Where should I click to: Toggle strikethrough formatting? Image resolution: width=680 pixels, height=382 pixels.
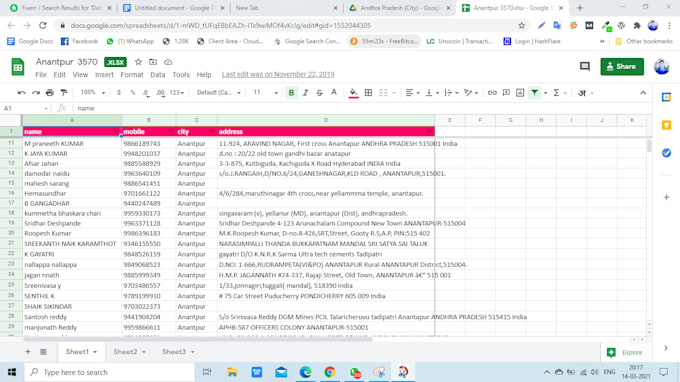(x=320, y=93)
